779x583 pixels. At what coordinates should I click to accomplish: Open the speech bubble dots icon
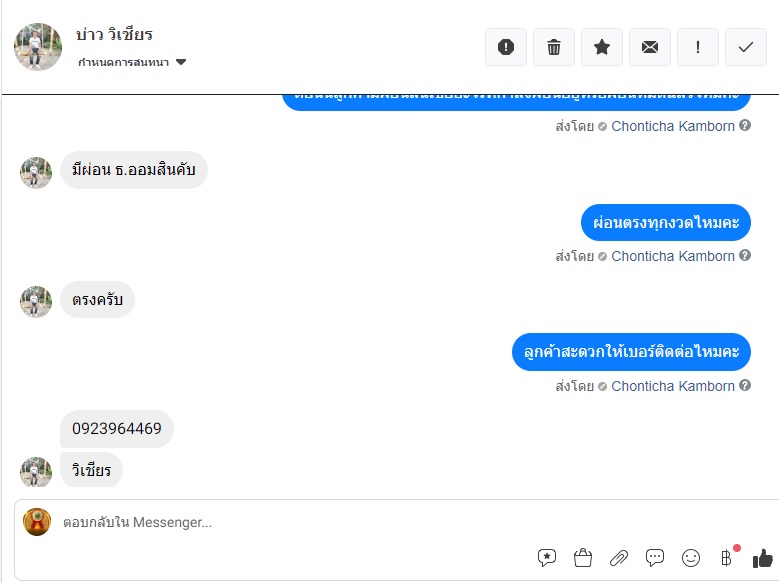pos(655,558)
